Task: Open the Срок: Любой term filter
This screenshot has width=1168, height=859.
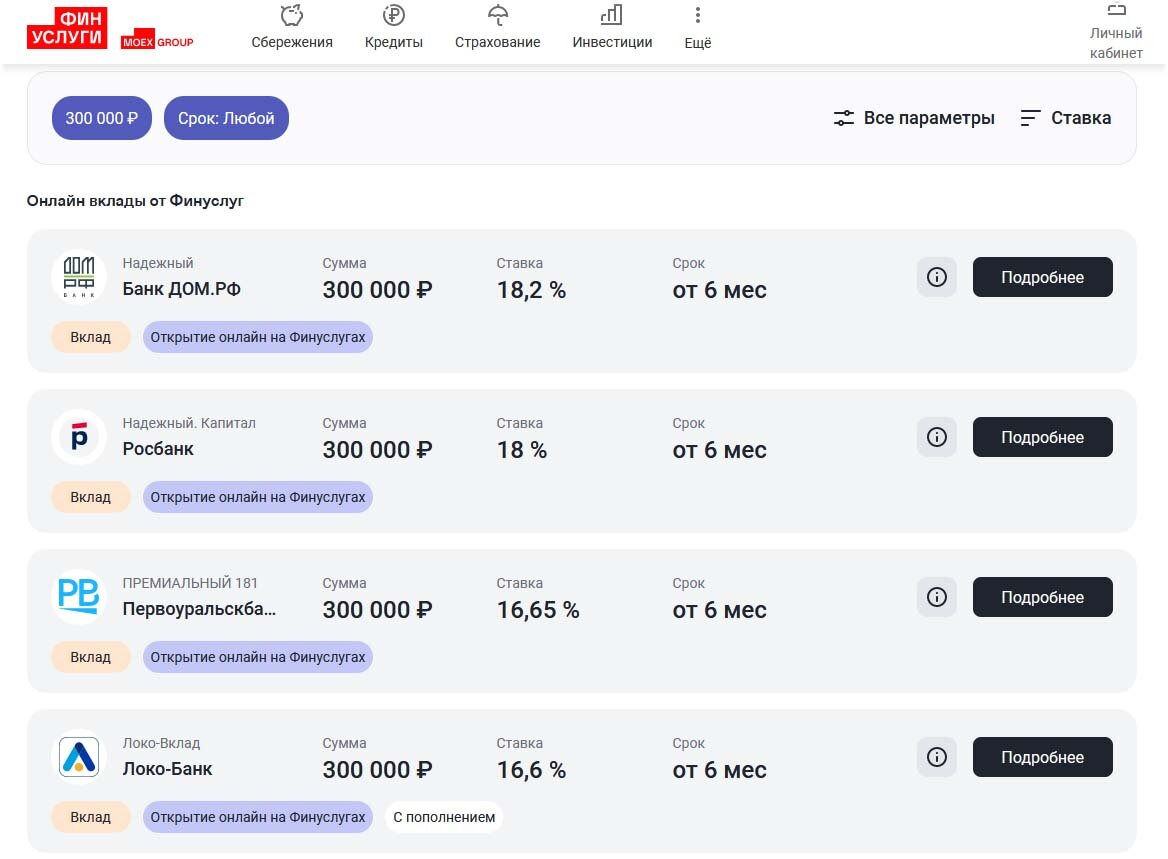Action: (x=226, y=118)
